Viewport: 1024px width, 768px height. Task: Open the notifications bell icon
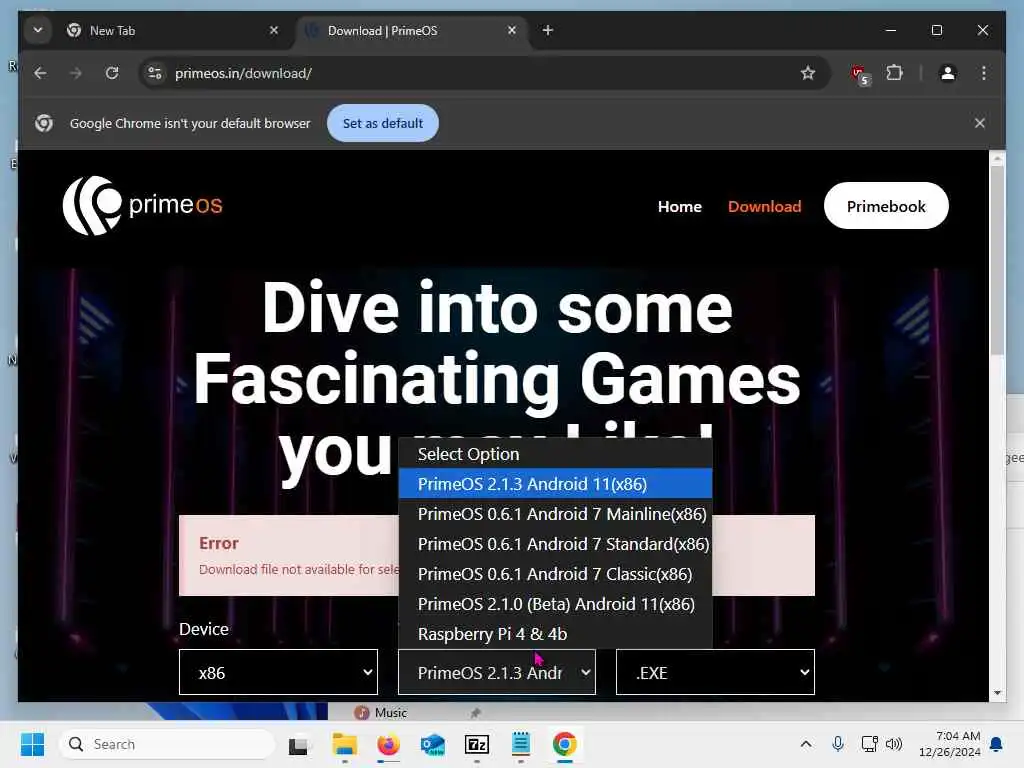996,744
